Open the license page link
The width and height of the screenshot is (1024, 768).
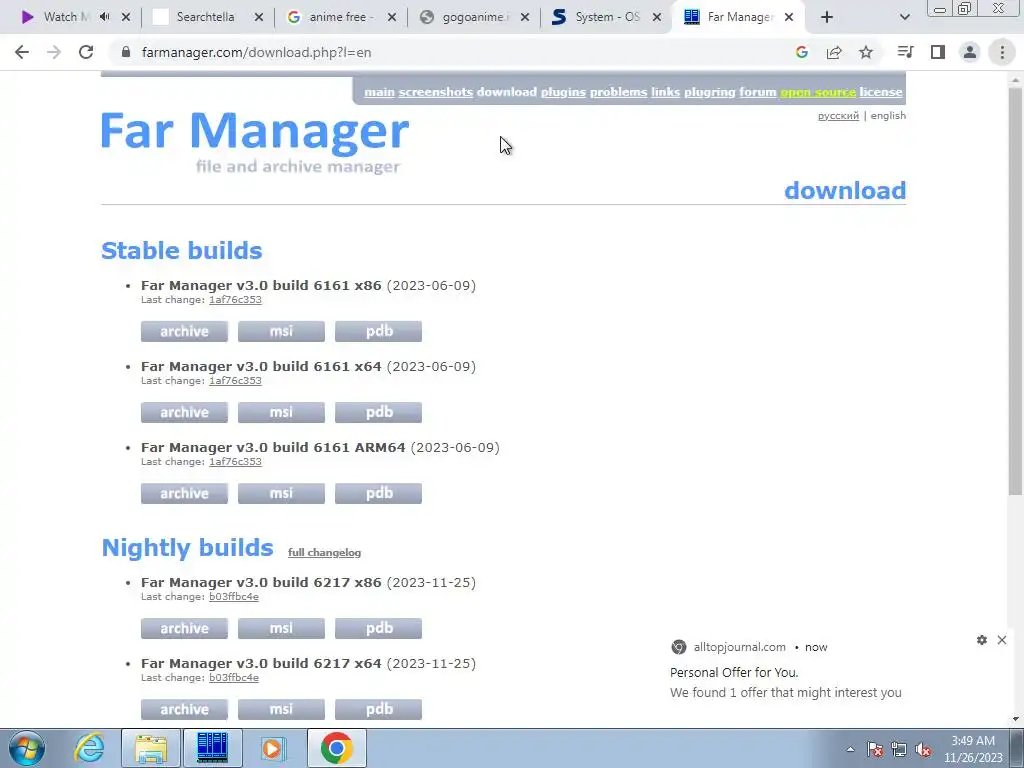(881, 92)
